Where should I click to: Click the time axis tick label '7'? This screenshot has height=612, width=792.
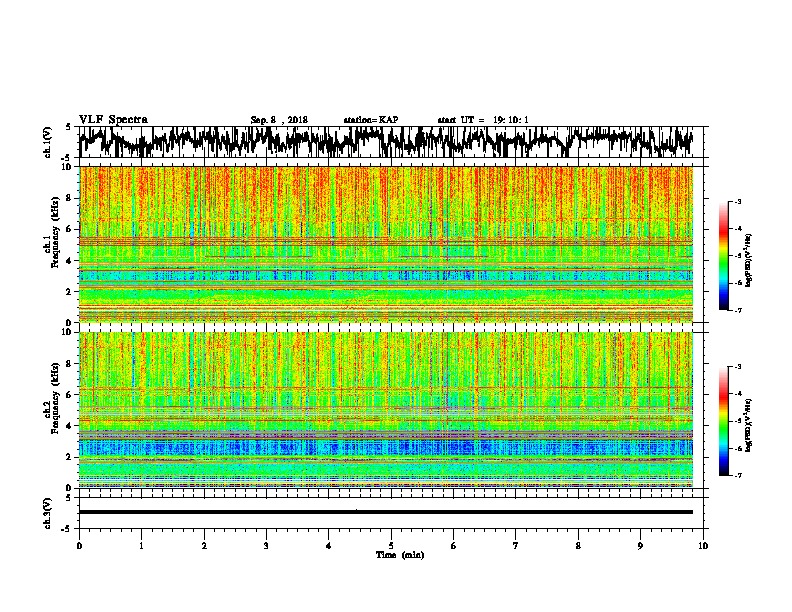tap(516, 546)
